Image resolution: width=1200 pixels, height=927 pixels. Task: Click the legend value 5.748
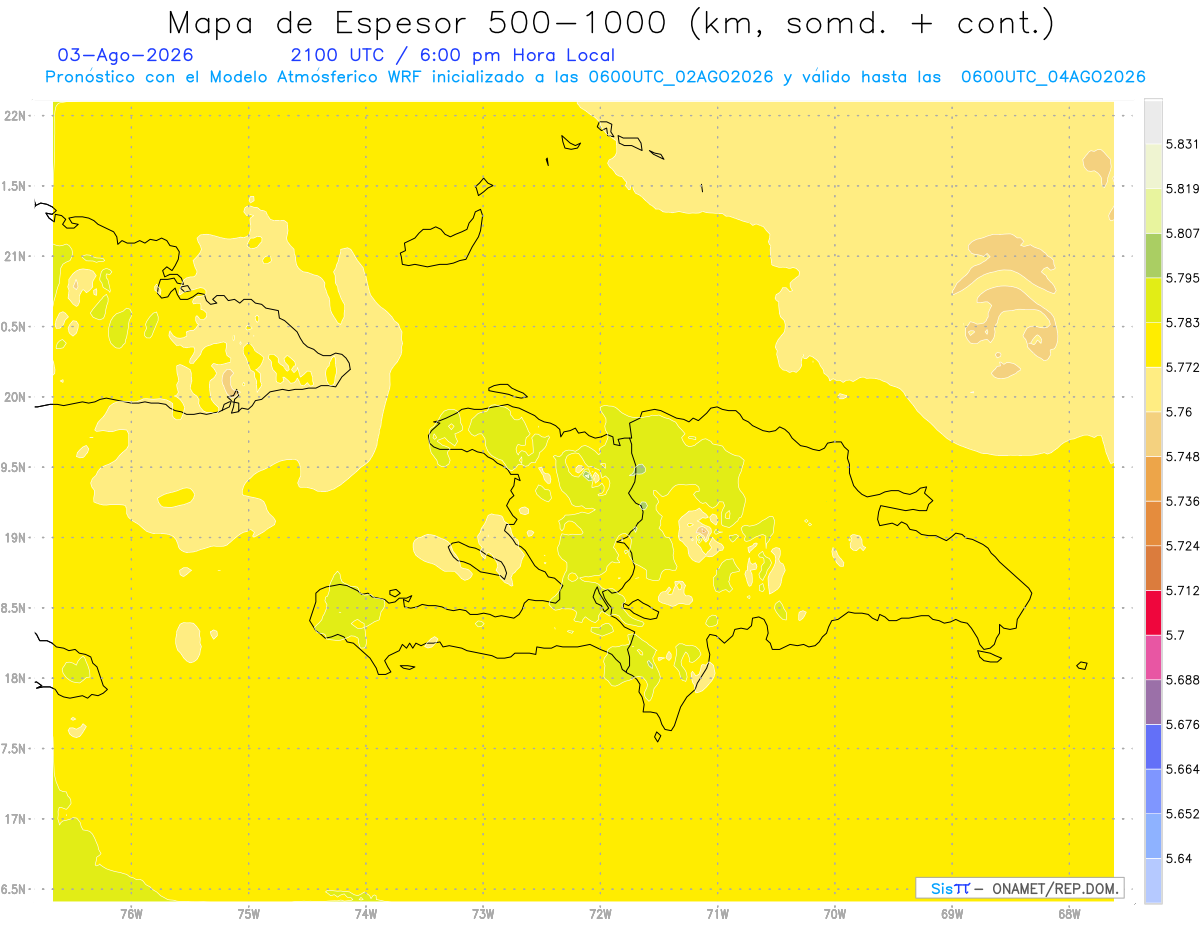(1183, 456)
